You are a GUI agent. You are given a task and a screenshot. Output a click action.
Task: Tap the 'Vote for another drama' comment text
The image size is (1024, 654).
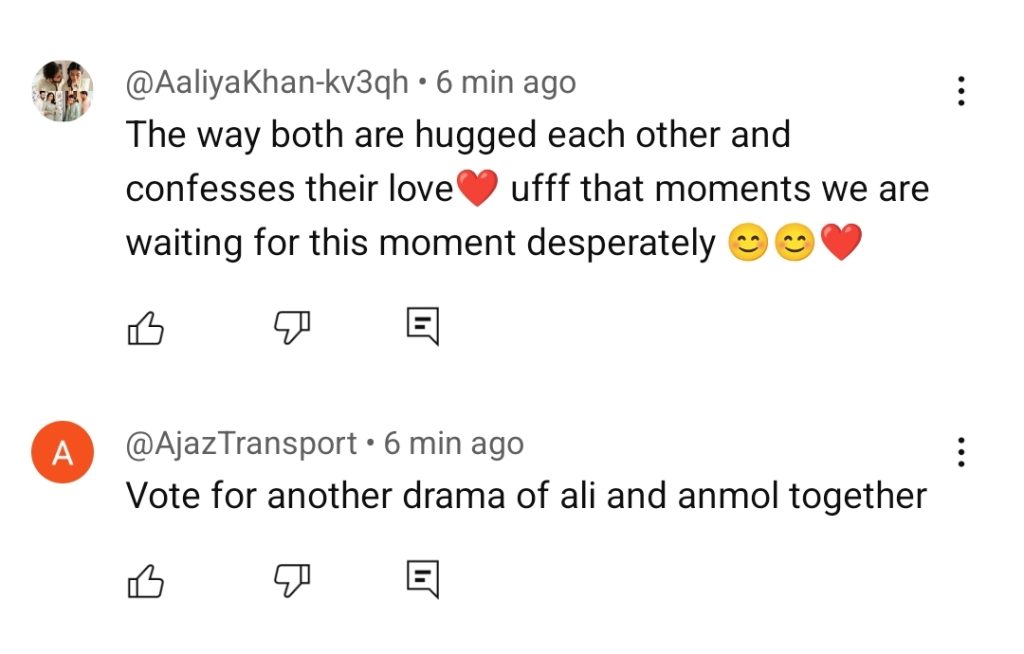526,496
